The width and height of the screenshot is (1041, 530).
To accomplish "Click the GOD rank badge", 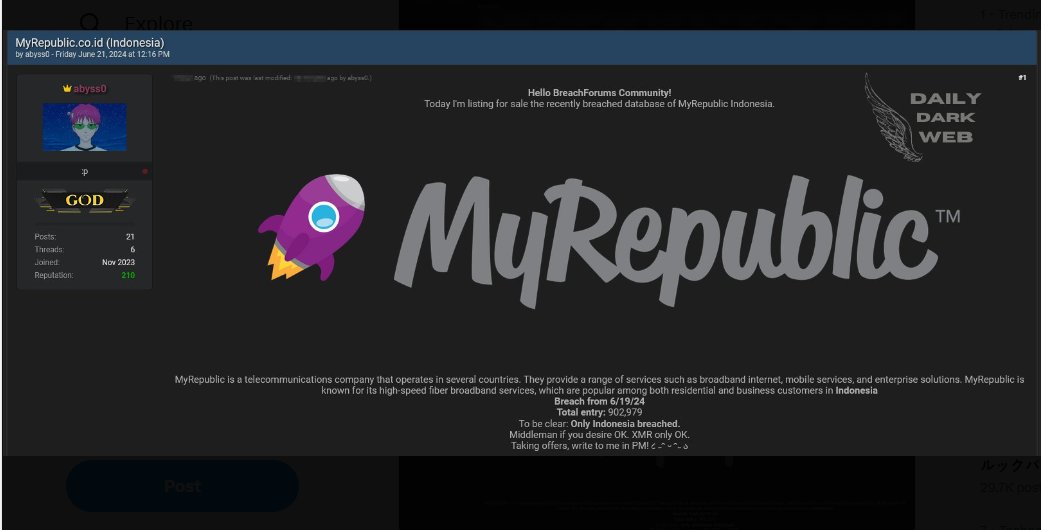I will [84, 200].
